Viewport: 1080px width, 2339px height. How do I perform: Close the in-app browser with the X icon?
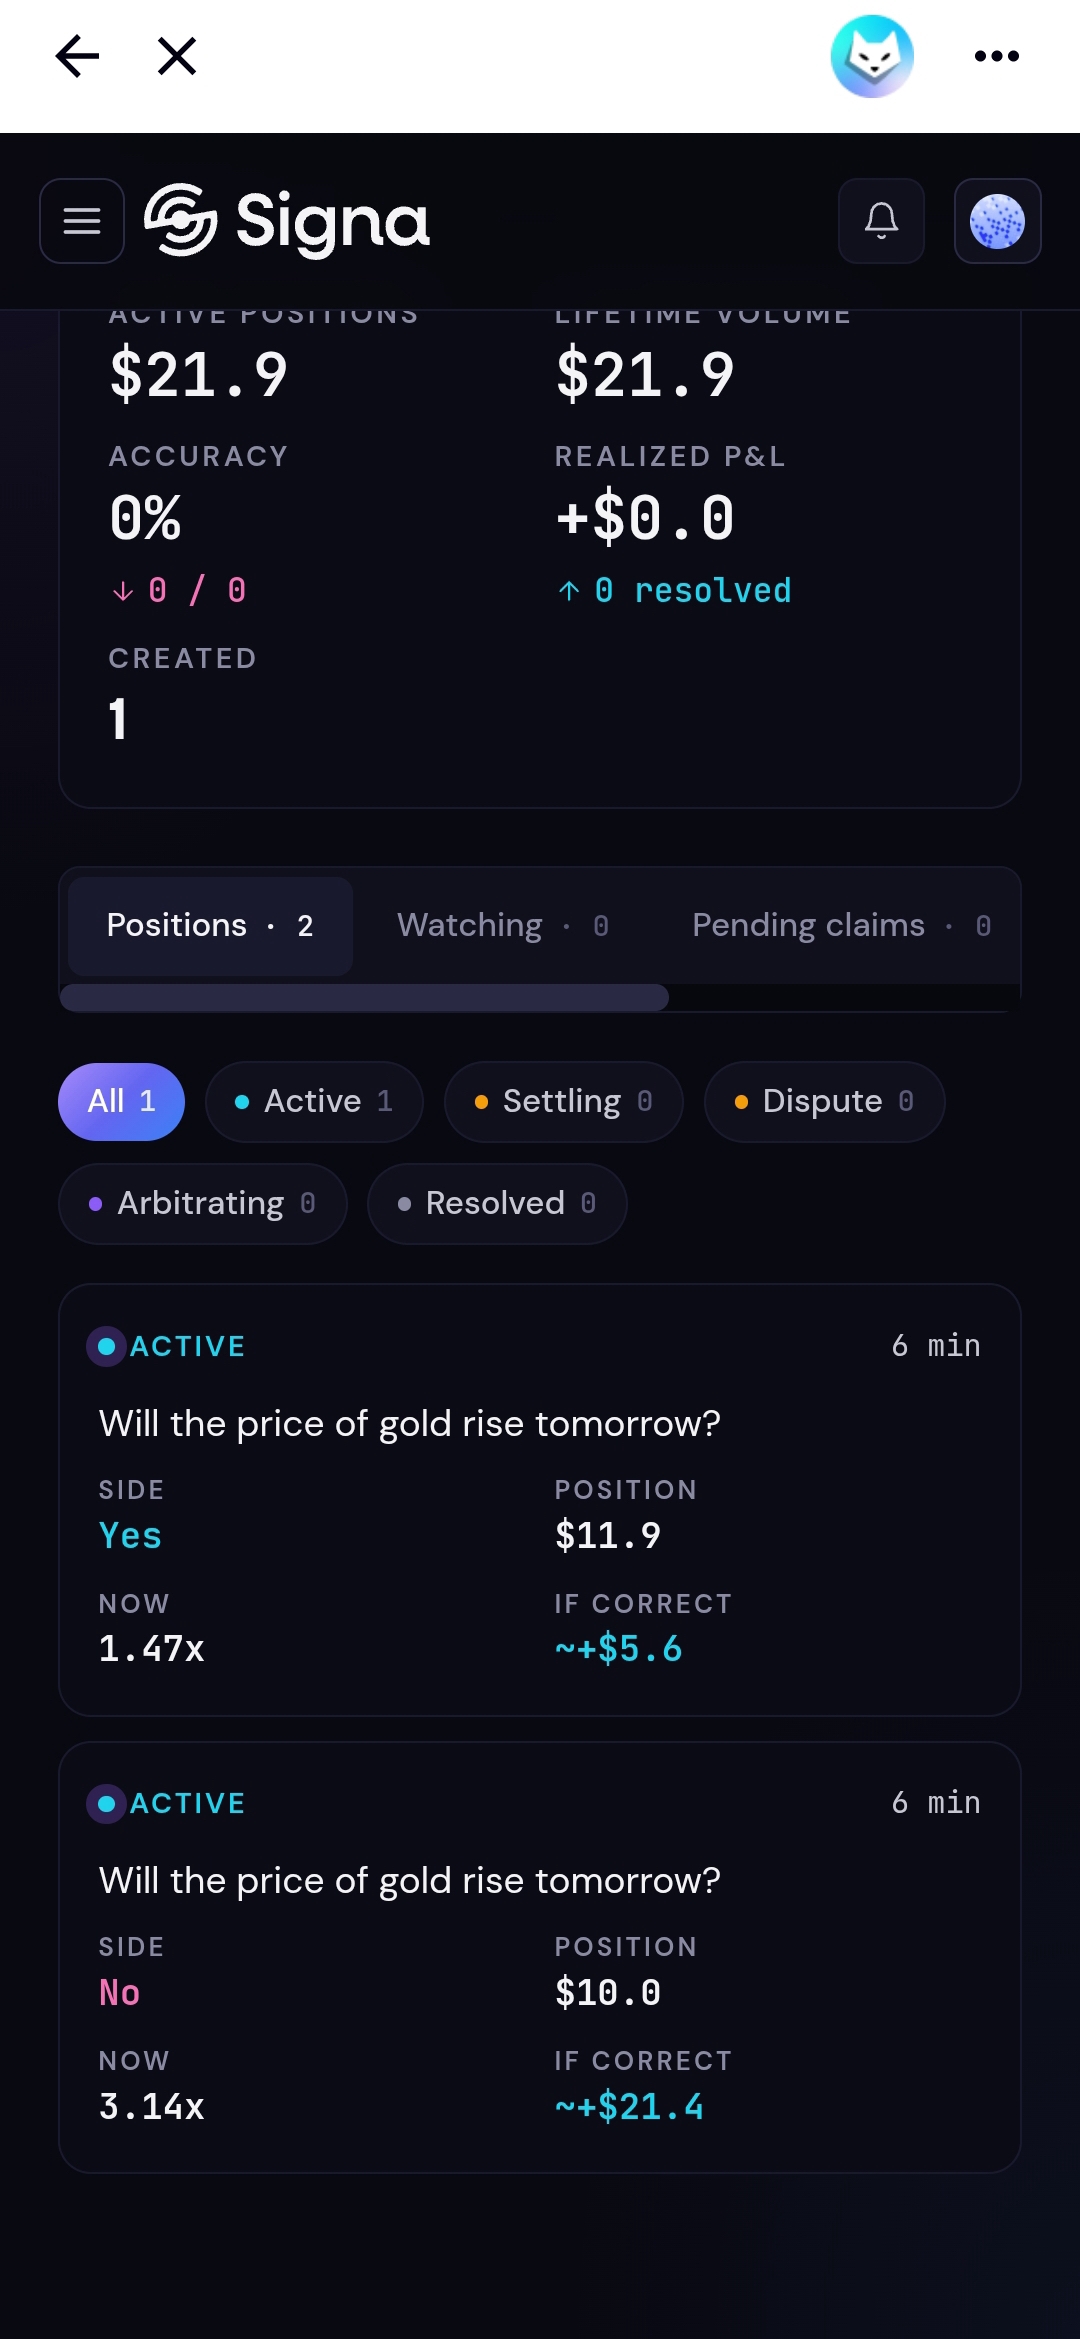click(x=177, y=56)
